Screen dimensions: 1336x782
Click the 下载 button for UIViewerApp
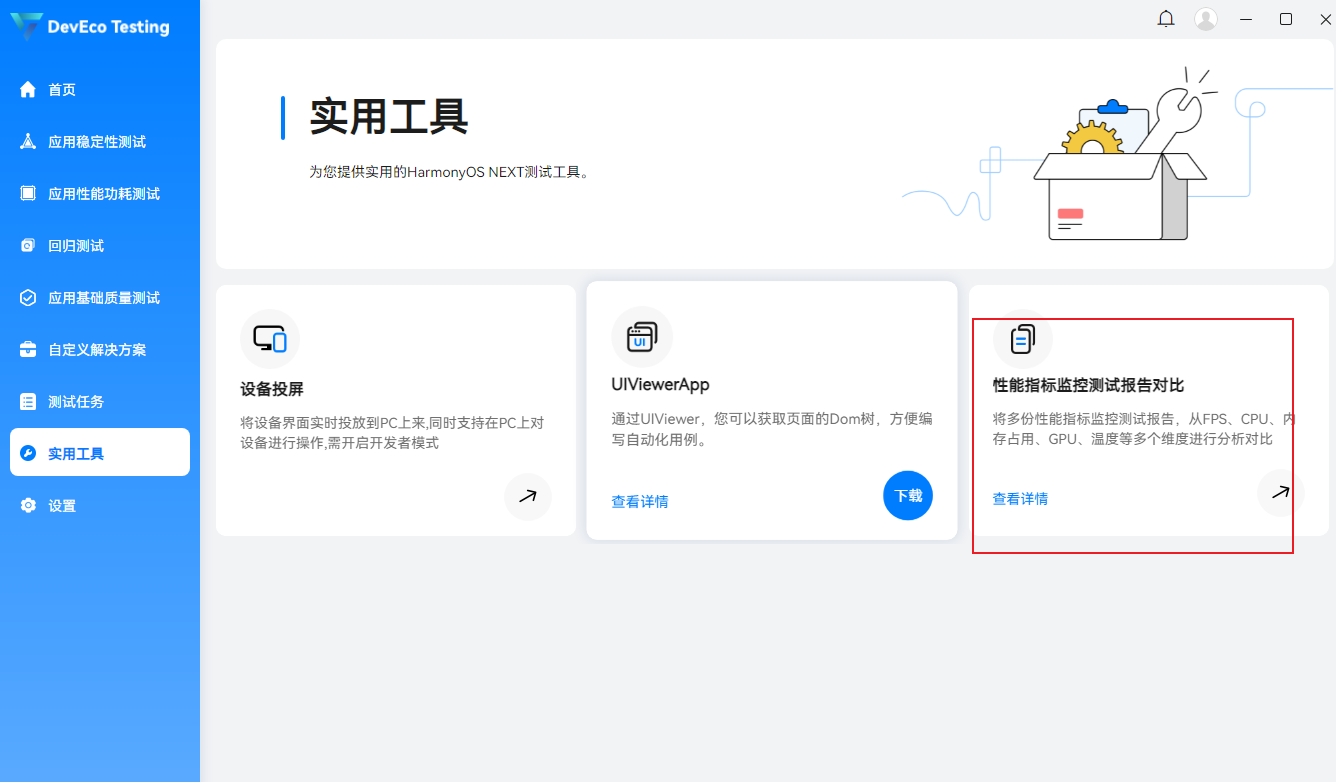[908, 495]
